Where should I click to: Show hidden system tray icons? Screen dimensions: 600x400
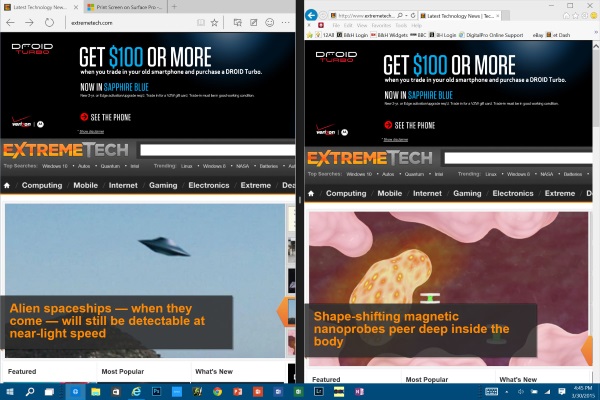point(507,392)
